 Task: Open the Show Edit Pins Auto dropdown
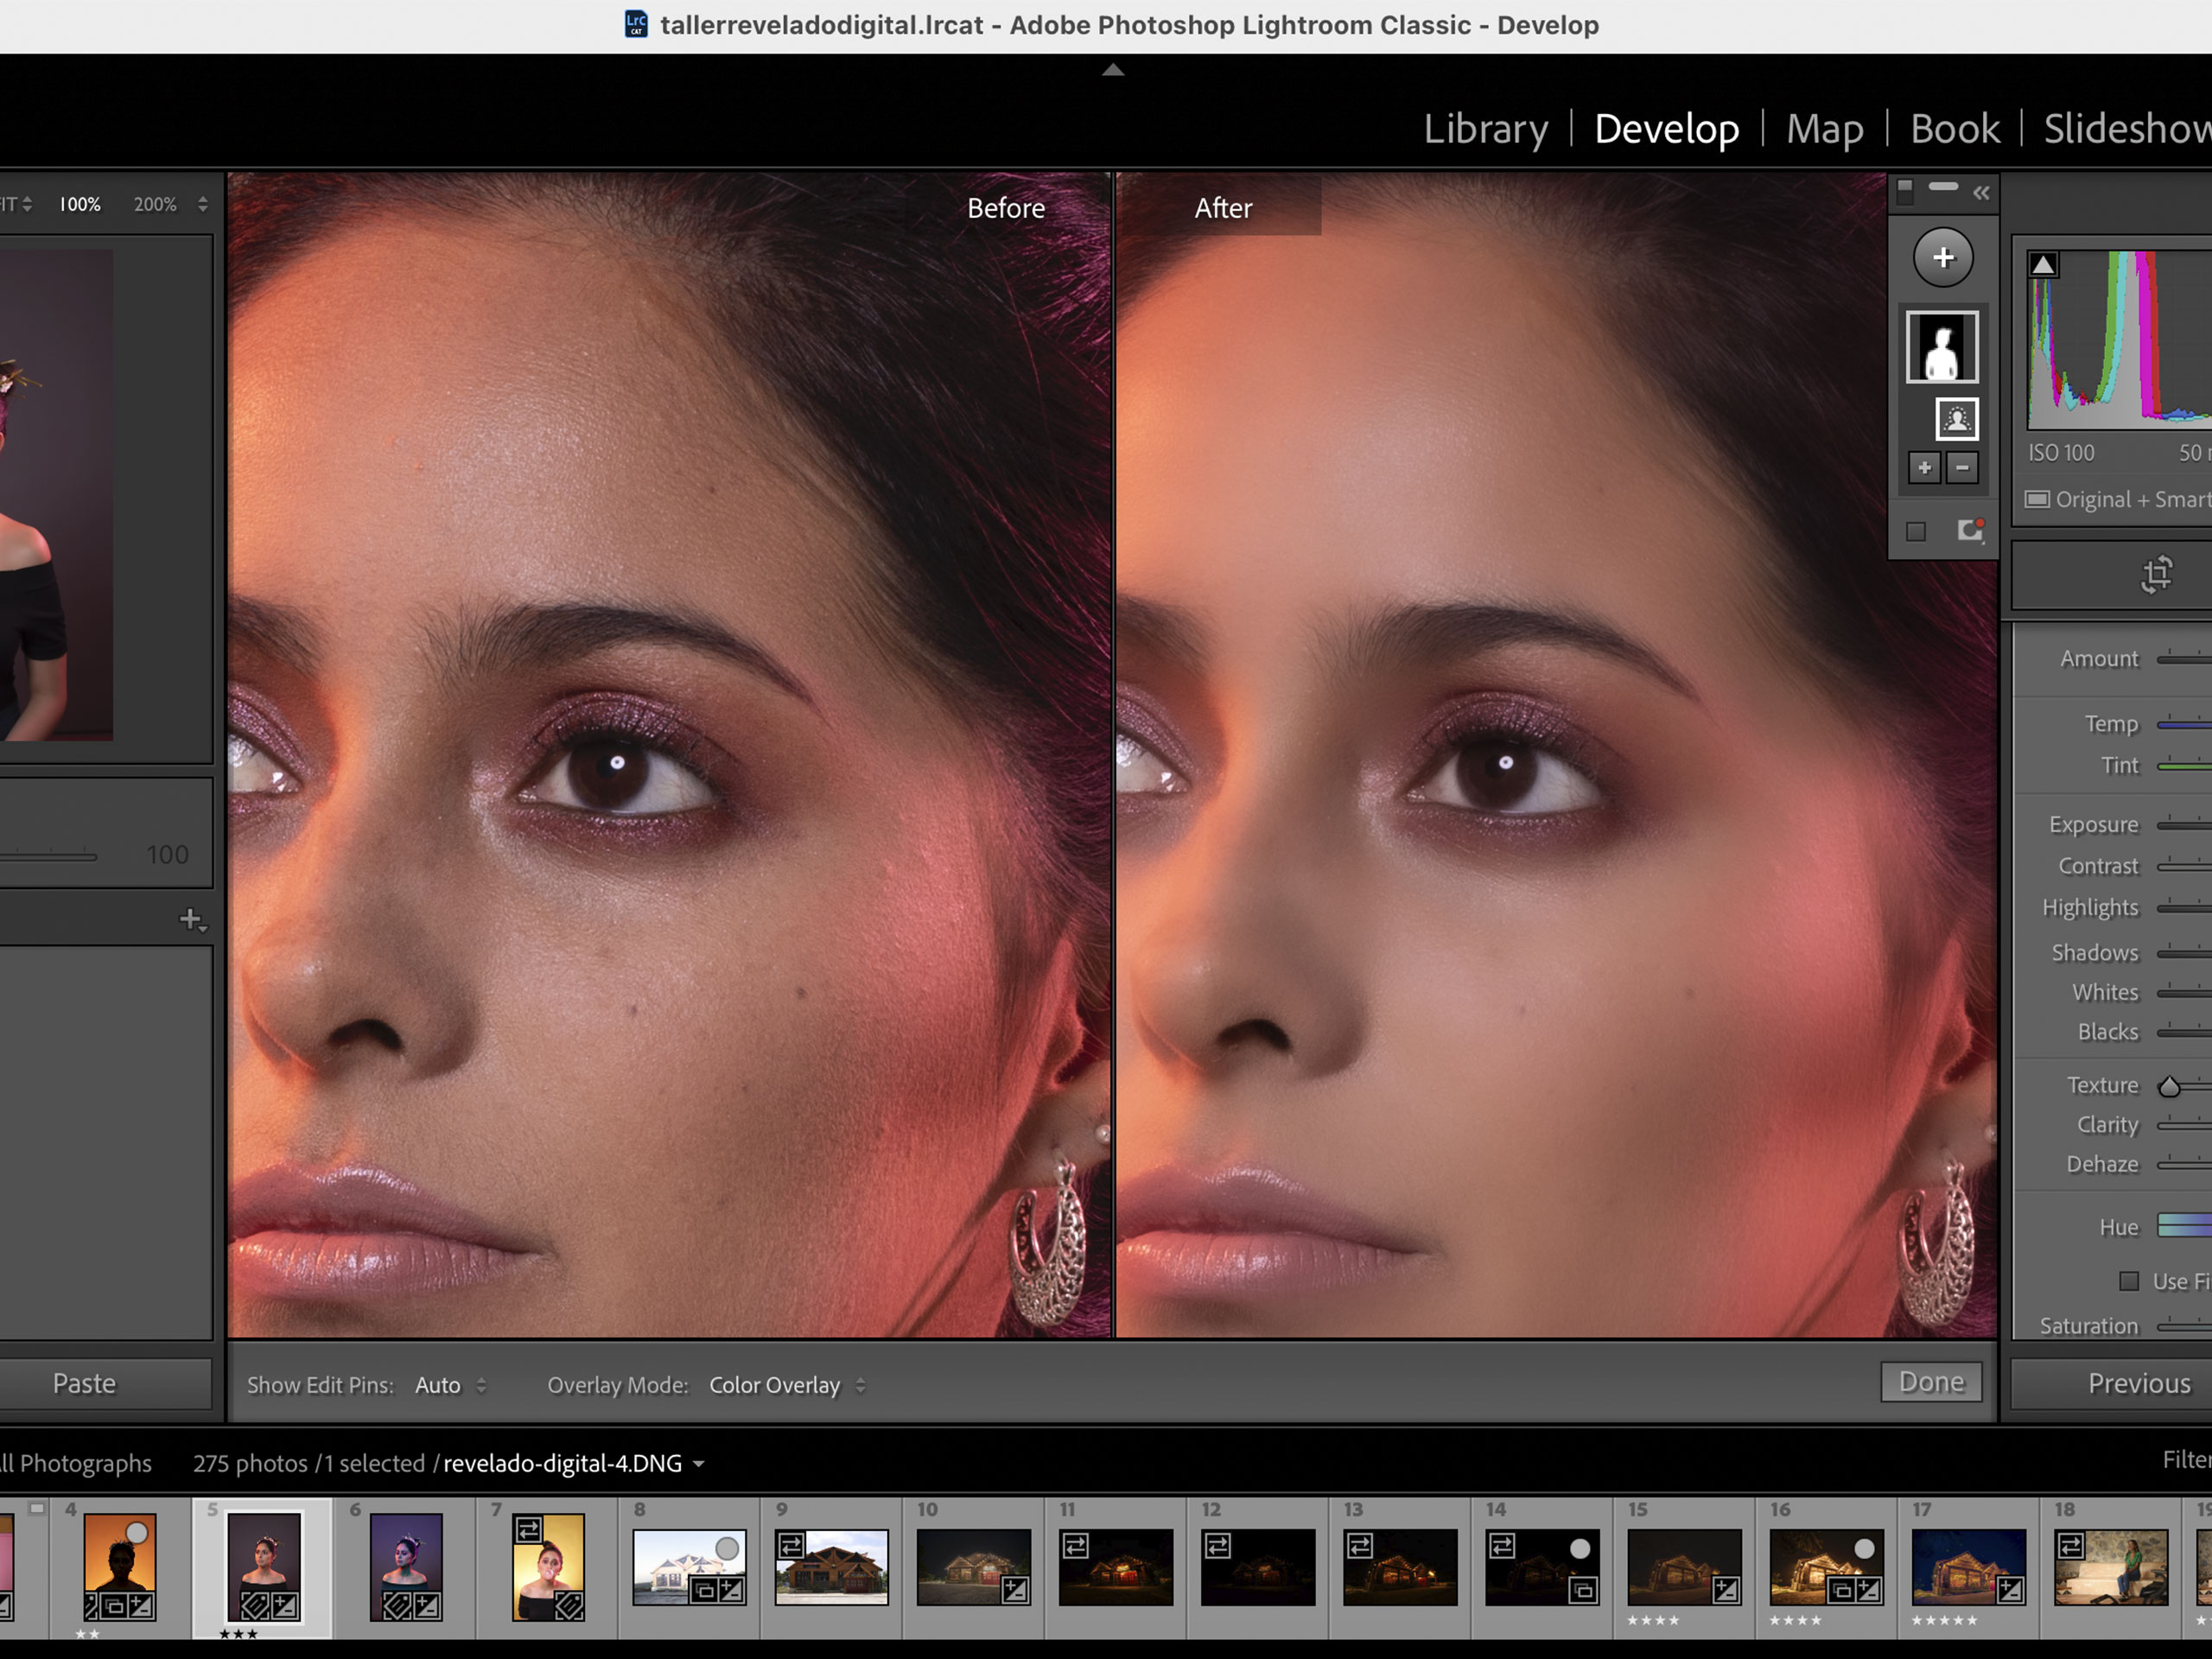450,1385
